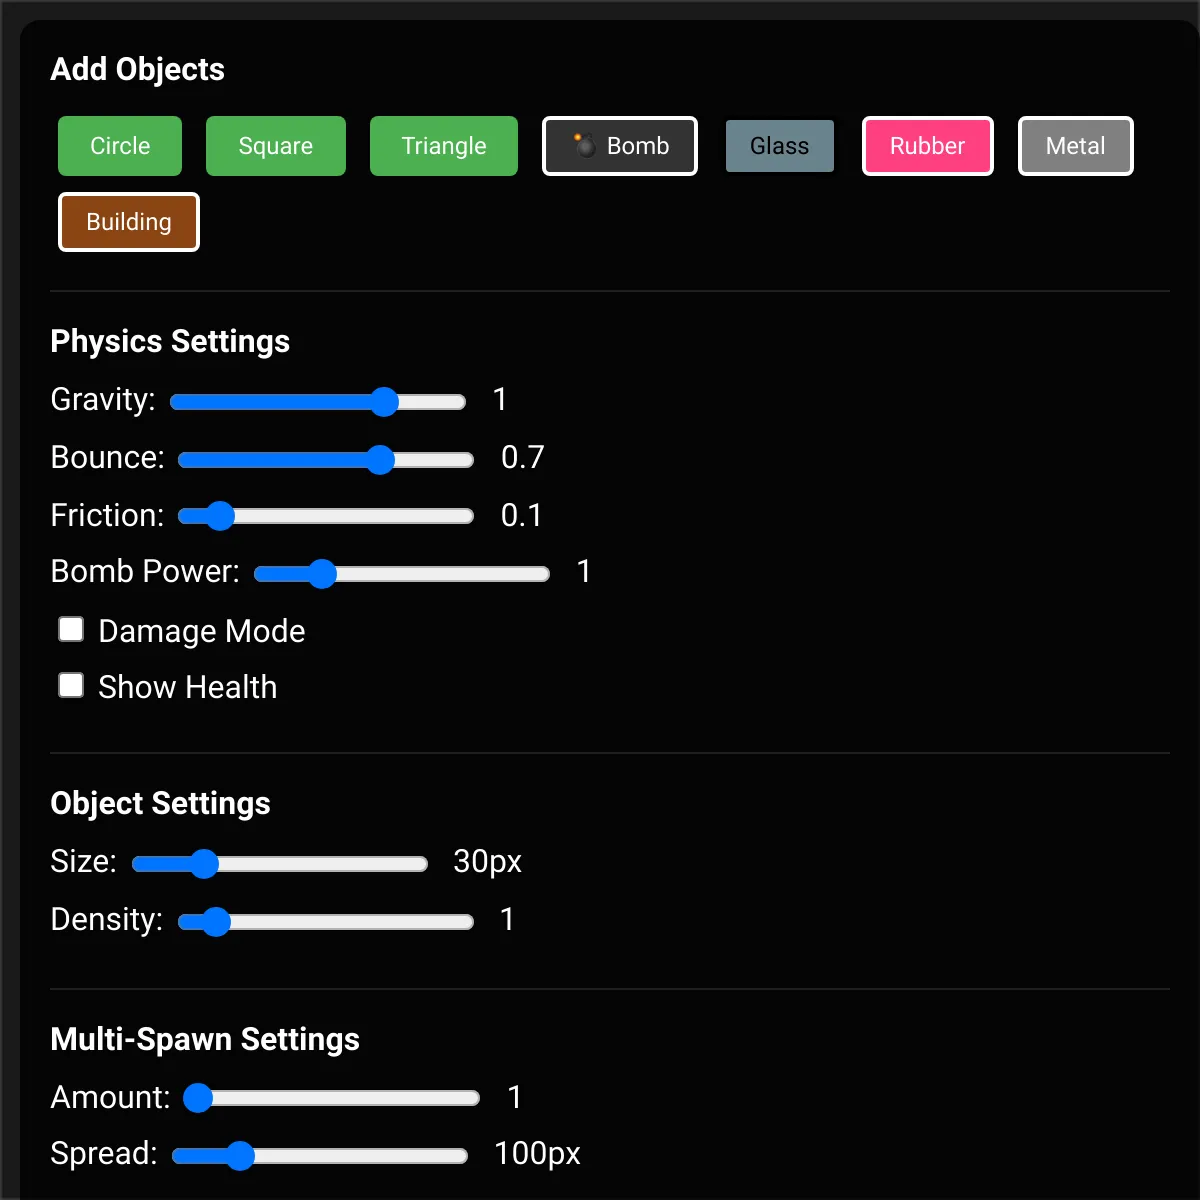1200x1200 pixels.
Task: Toggle the Show Health checkbox
Action: pyautogui.click(x=71, y=685)
